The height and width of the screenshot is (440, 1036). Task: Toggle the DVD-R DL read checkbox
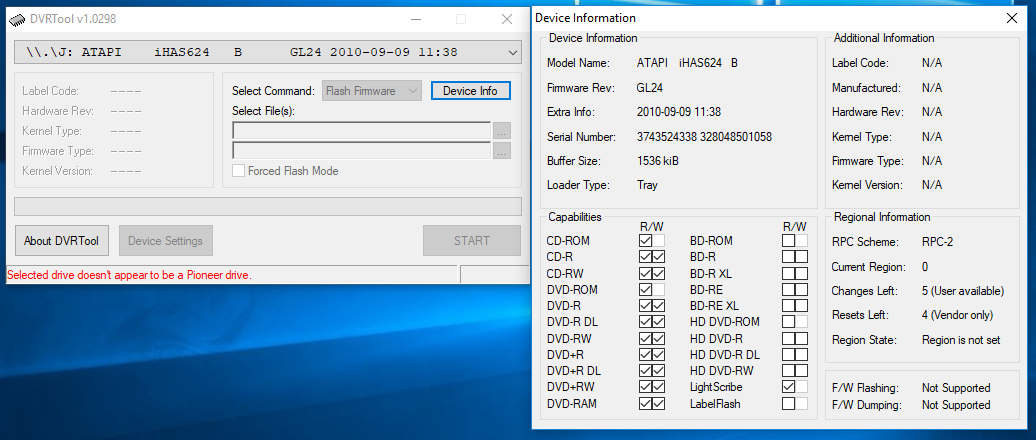(x=646, y=322)
